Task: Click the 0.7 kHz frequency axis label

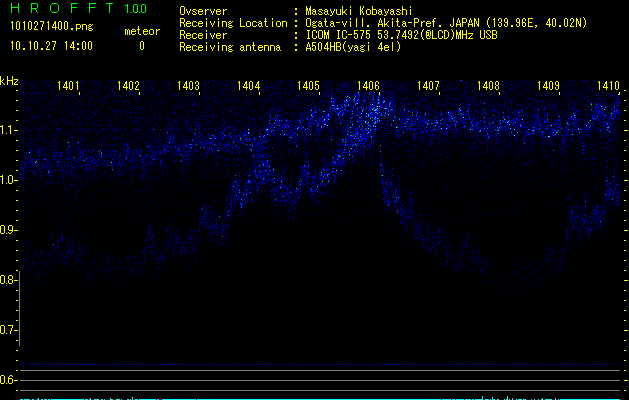Action: [7, 330]
